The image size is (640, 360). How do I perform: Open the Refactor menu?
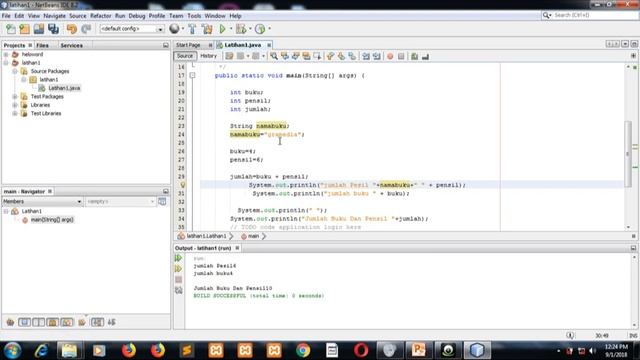(x=100, y=16)
